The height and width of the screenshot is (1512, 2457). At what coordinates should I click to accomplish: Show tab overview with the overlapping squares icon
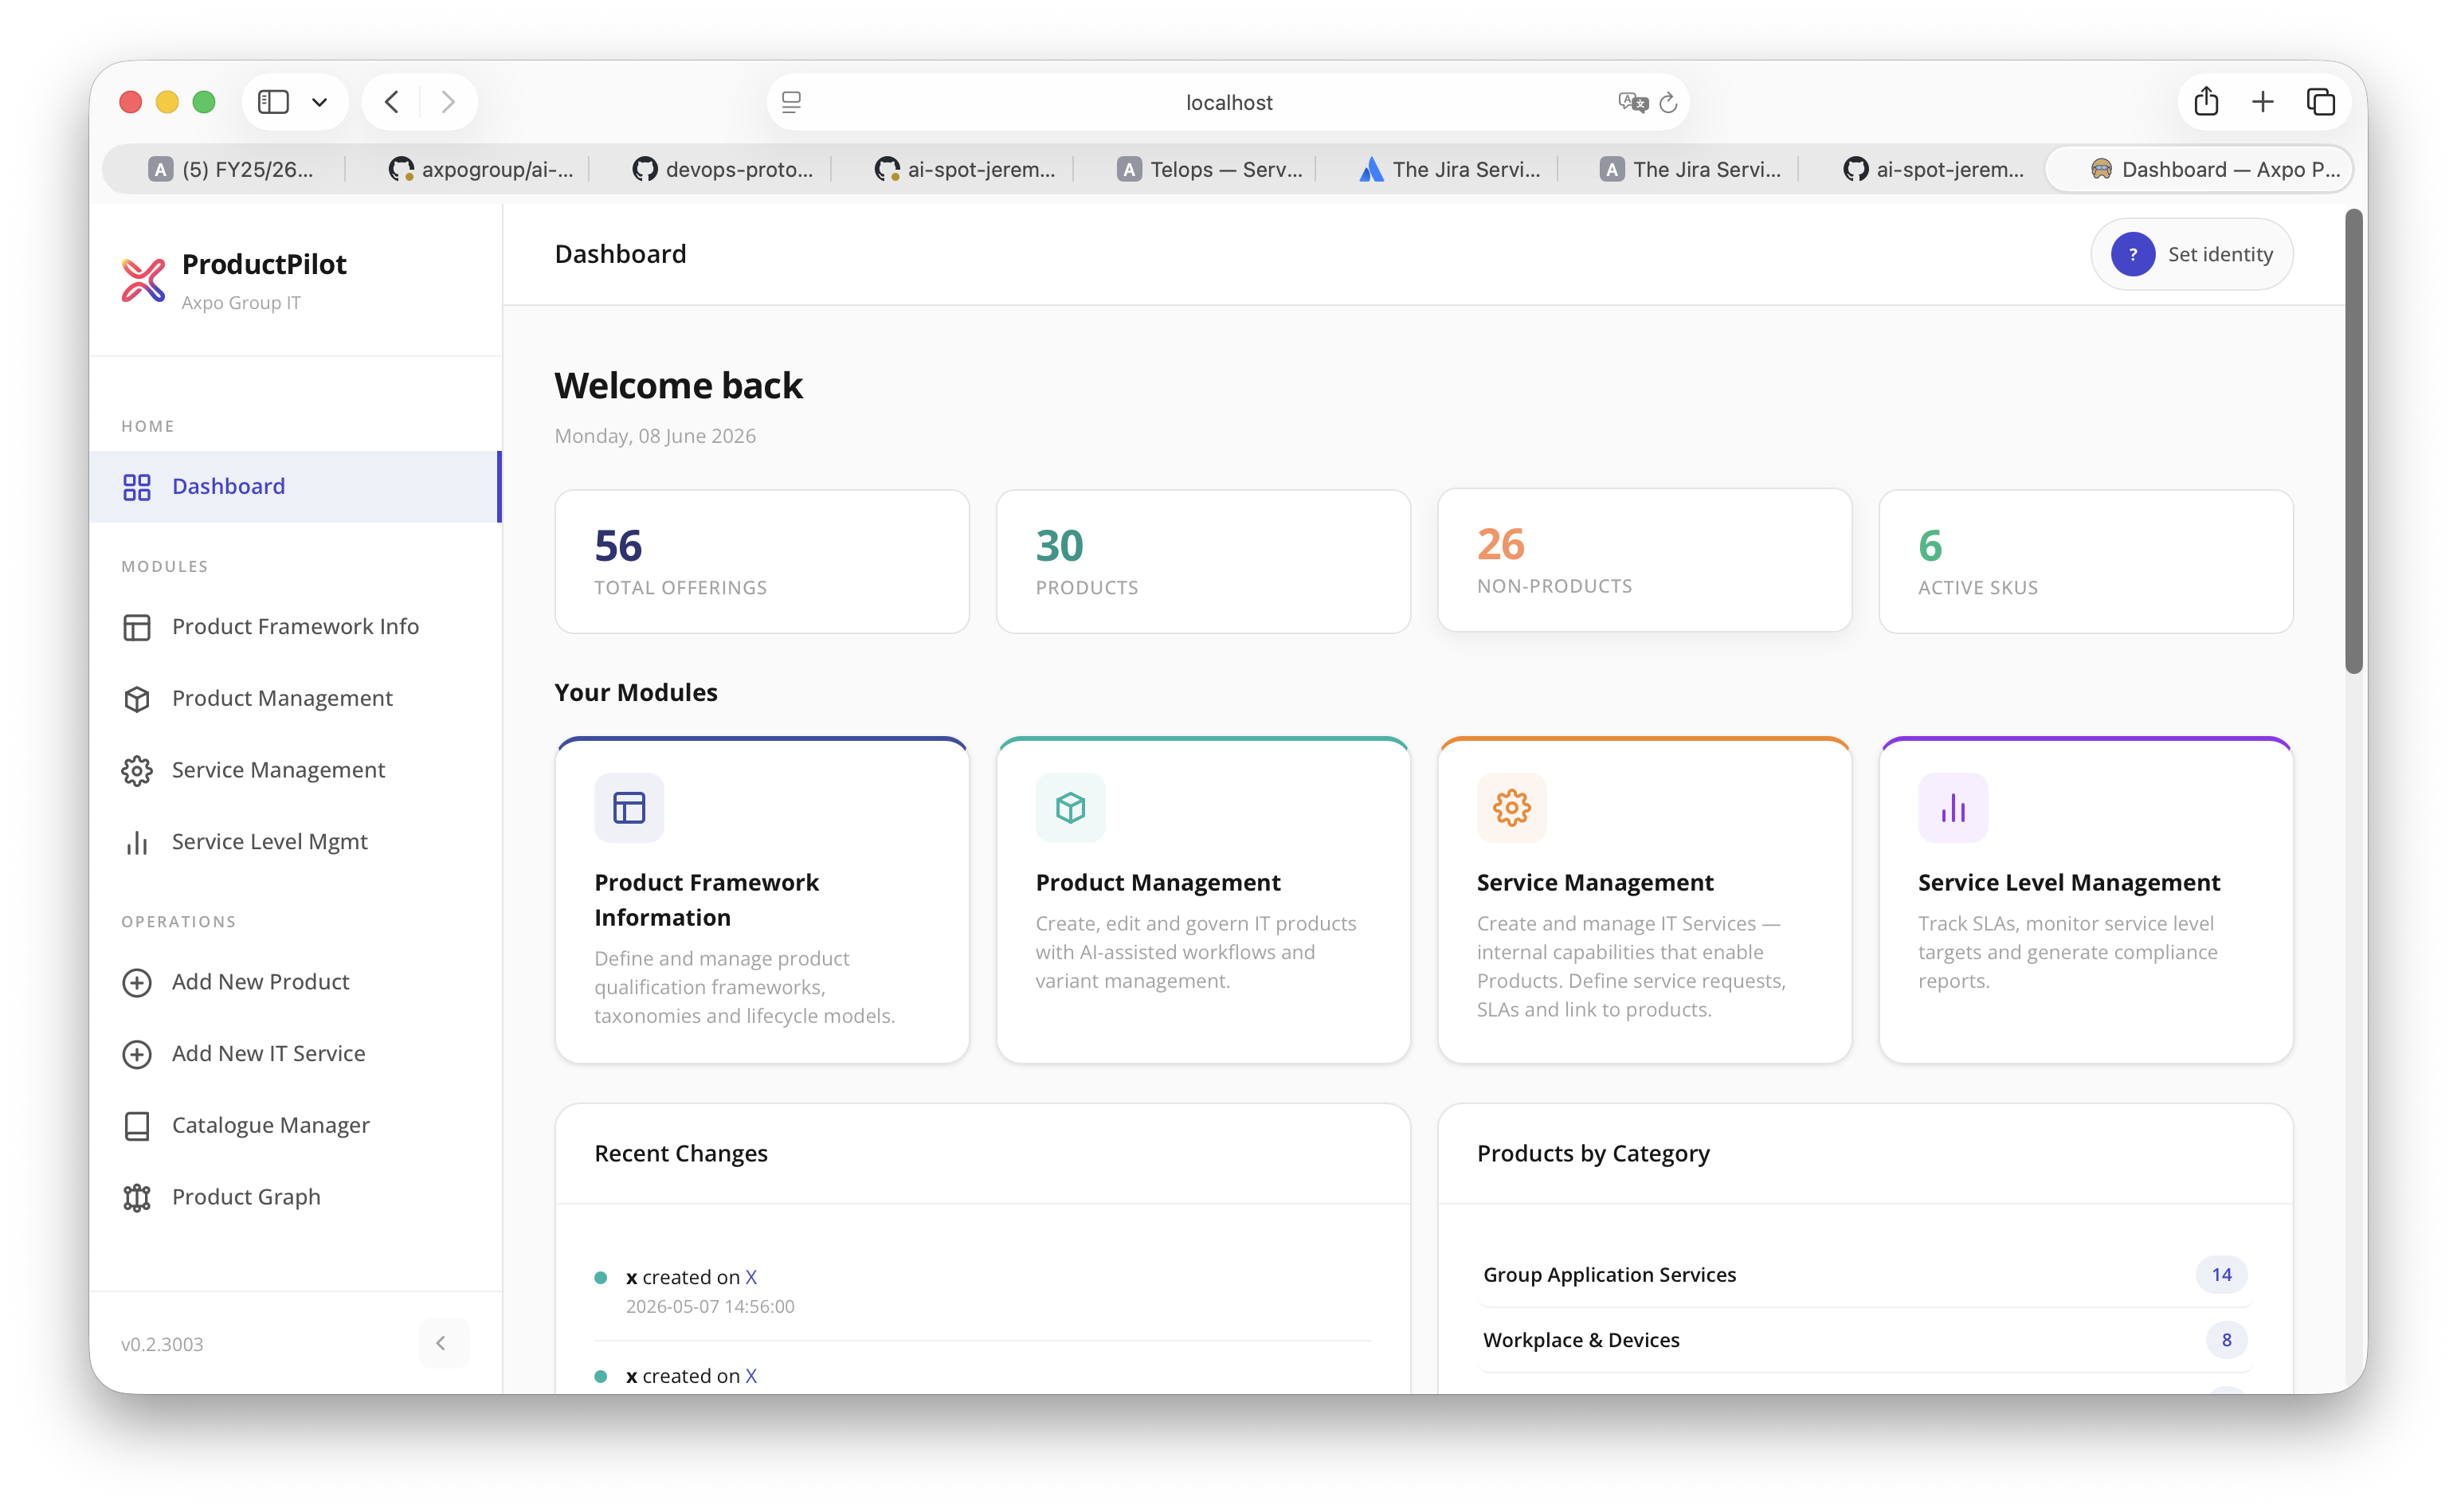click(x=2321, y=101)
